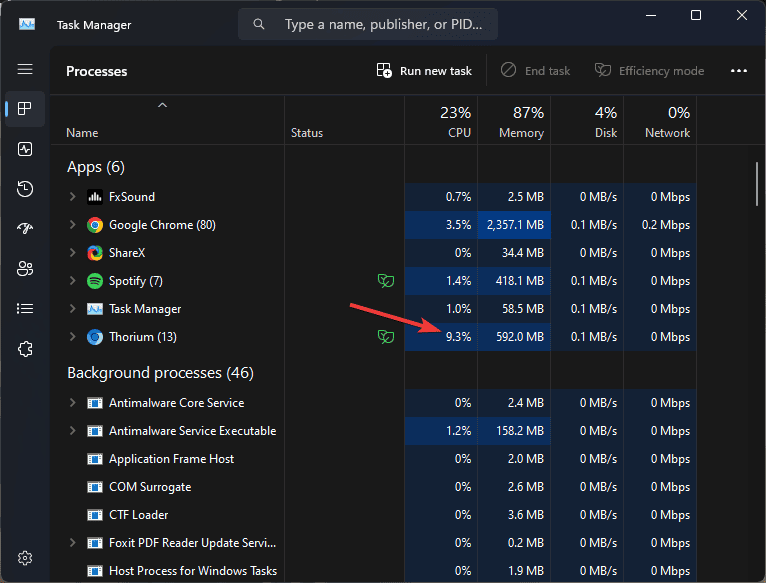The width and height of the screenshot is (766, 583).
Task: Click the search box for name, publisher, or PID
Action: tap(368, 24)
